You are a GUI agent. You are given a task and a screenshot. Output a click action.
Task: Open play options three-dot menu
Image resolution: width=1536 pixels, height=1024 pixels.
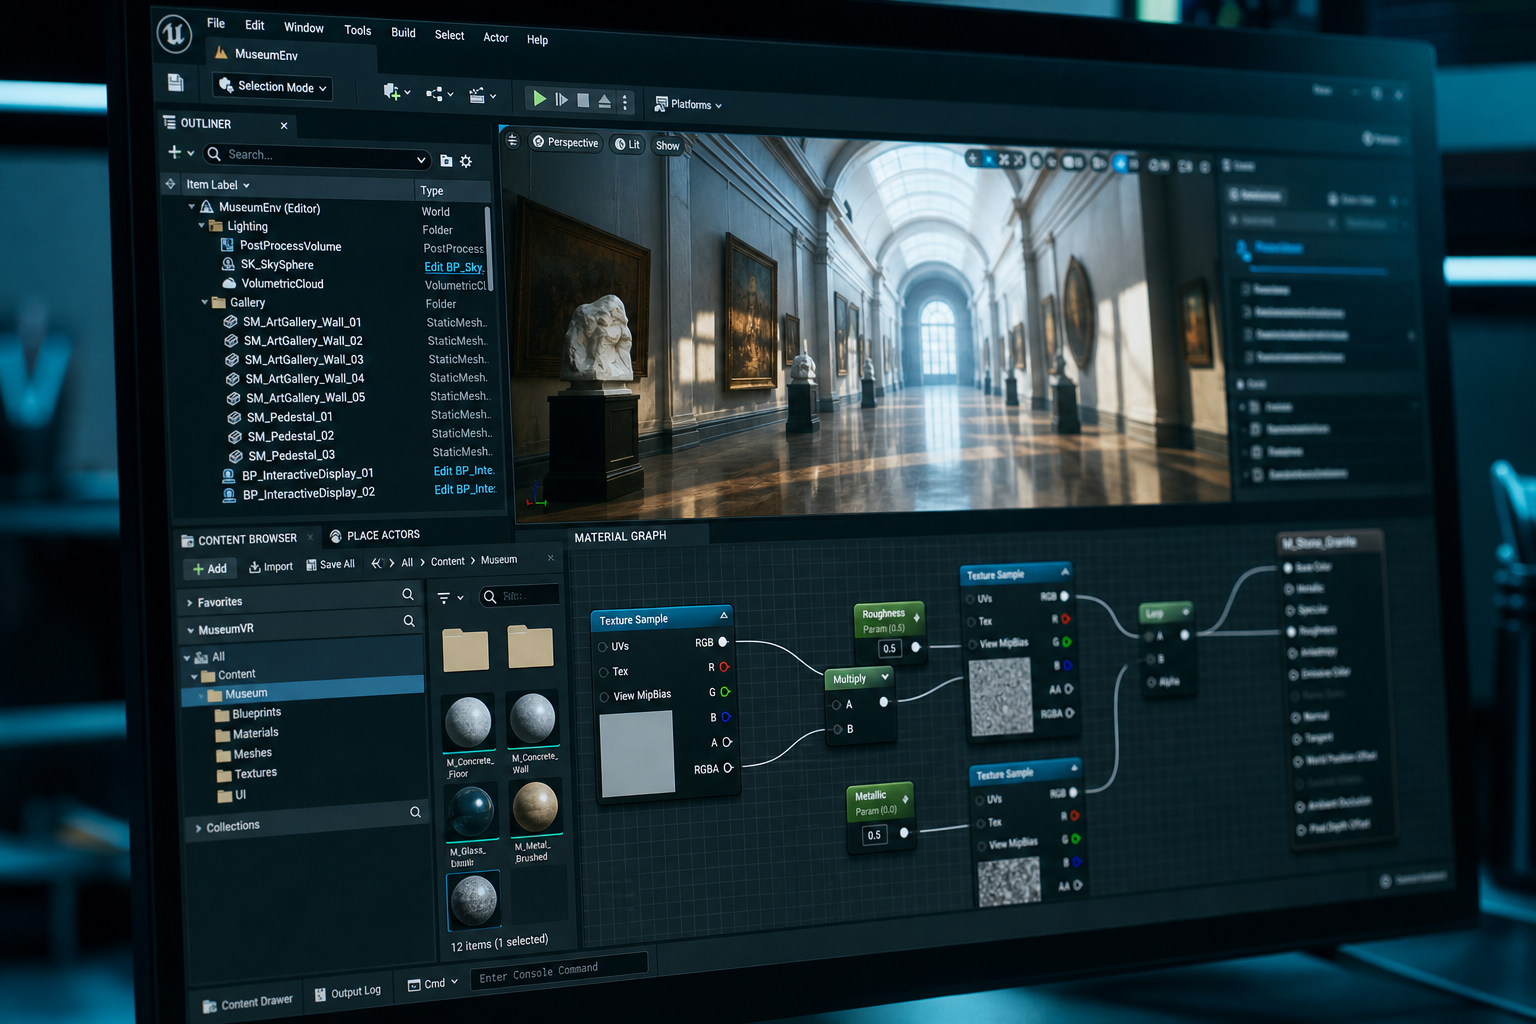[625, 102]
